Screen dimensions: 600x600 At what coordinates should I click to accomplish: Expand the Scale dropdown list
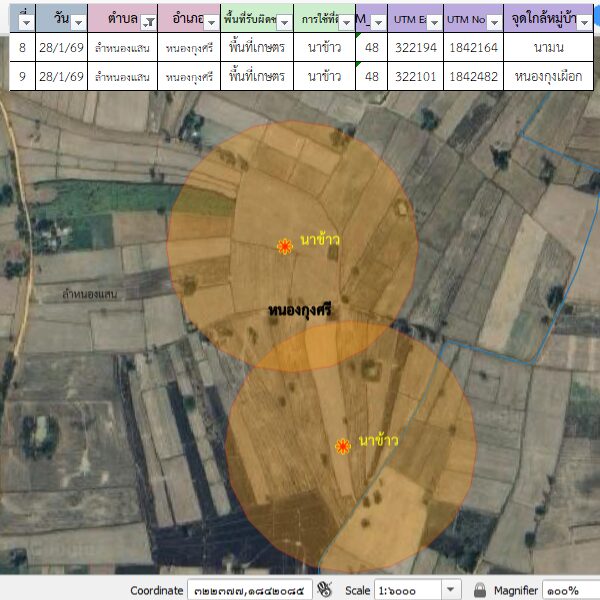pyautogui.click(x=451, y=590)
